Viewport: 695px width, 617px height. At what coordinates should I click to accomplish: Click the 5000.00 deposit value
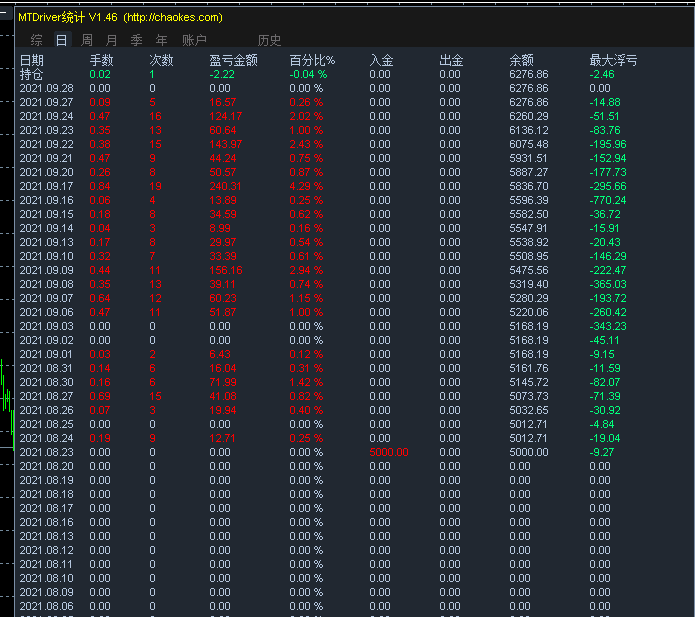click(389, 453)
